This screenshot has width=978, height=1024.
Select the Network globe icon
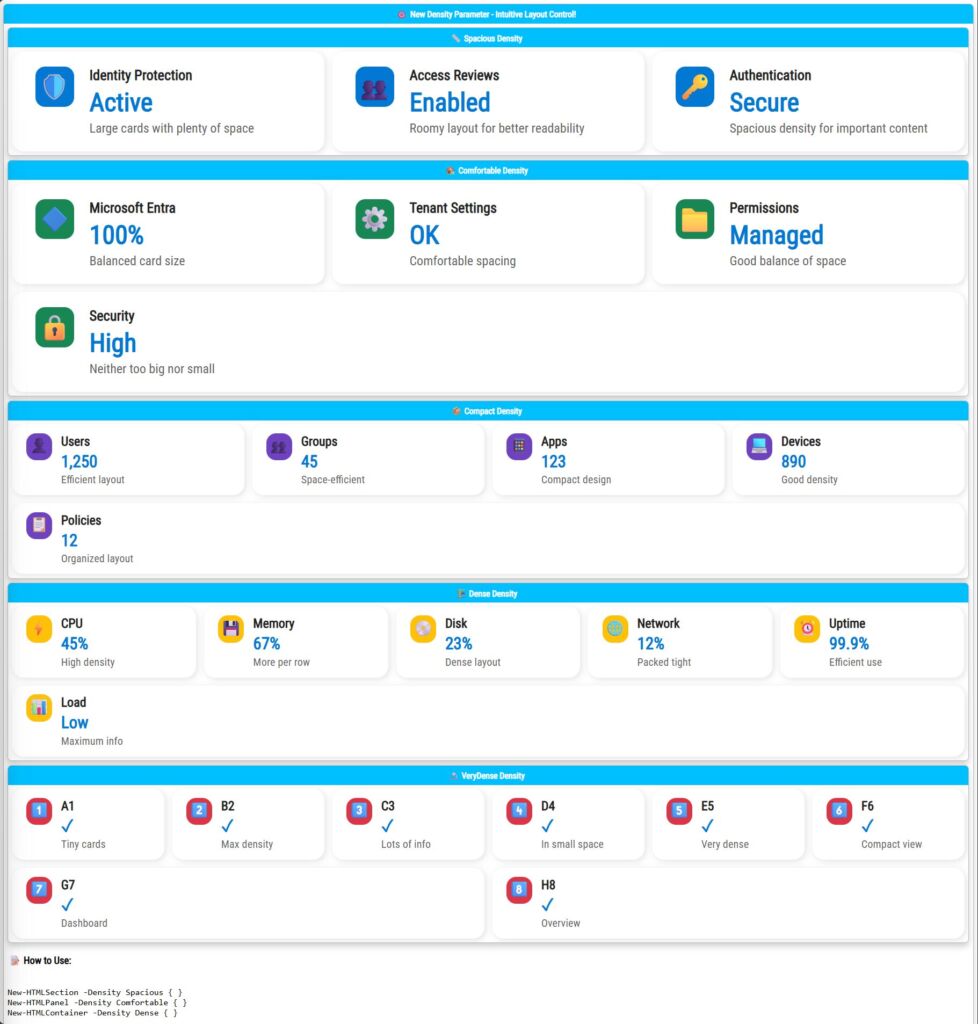tap(615, 629)
